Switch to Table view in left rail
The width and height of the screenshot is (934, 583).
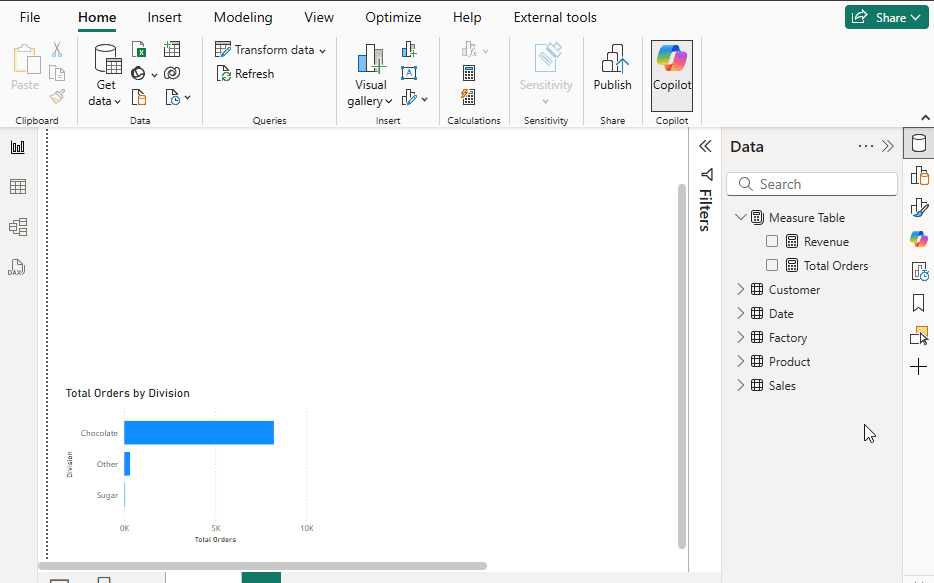(18, 187)
